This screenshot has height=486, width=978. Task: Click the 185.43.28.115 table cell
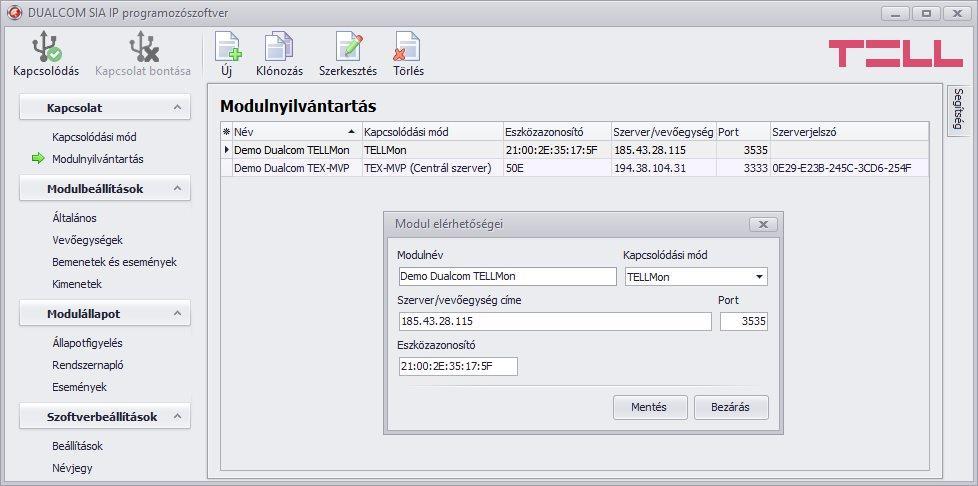click(664, 150)
